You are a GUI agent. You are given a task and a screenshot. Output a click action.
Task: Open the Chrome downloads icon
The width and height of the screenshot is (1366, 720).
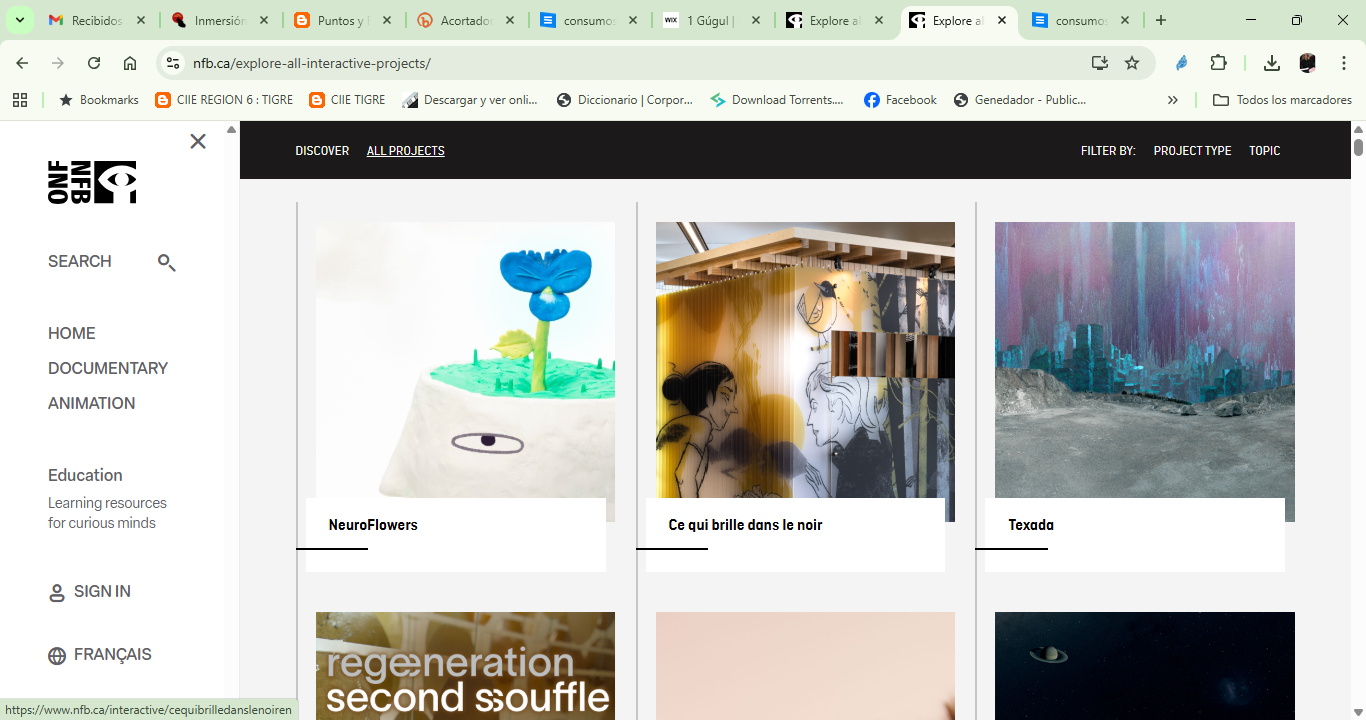point(1271,62)
